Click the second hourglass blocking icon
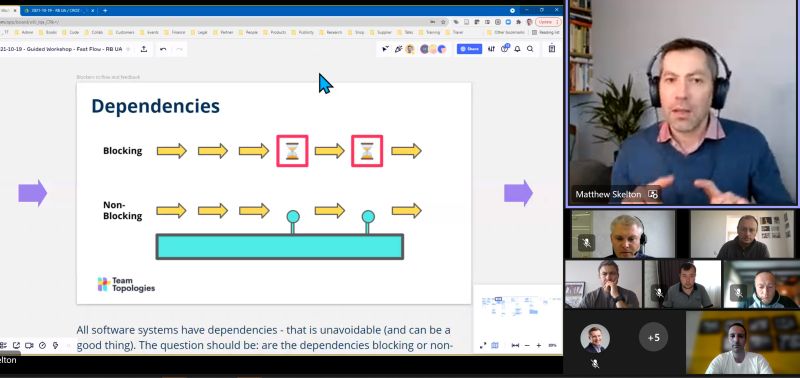Screen dimensions: 800x378 pyautogui.click(x=367, y=151)
